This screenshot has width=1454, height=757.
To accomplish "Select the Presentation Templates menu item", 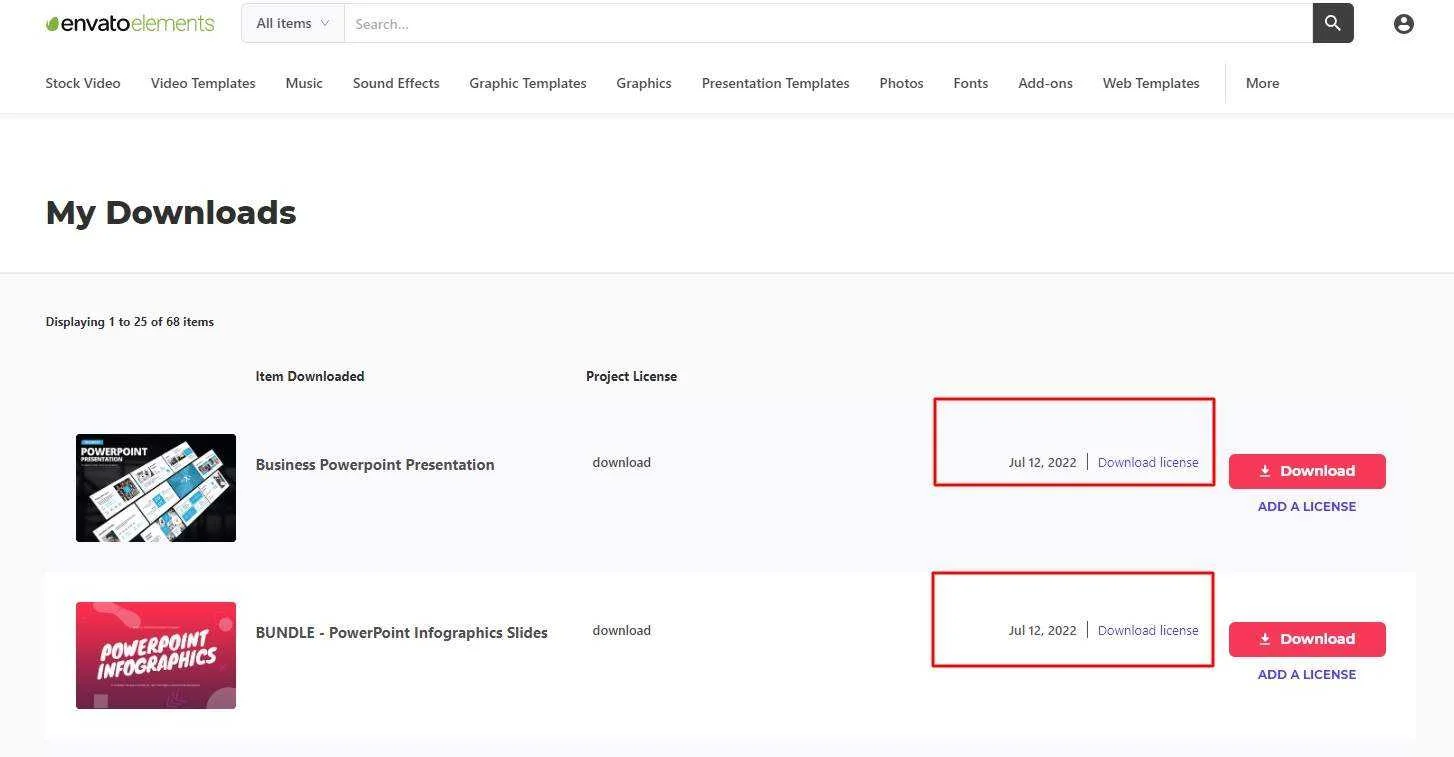I will pyautogui.click(x=775, y=83).
